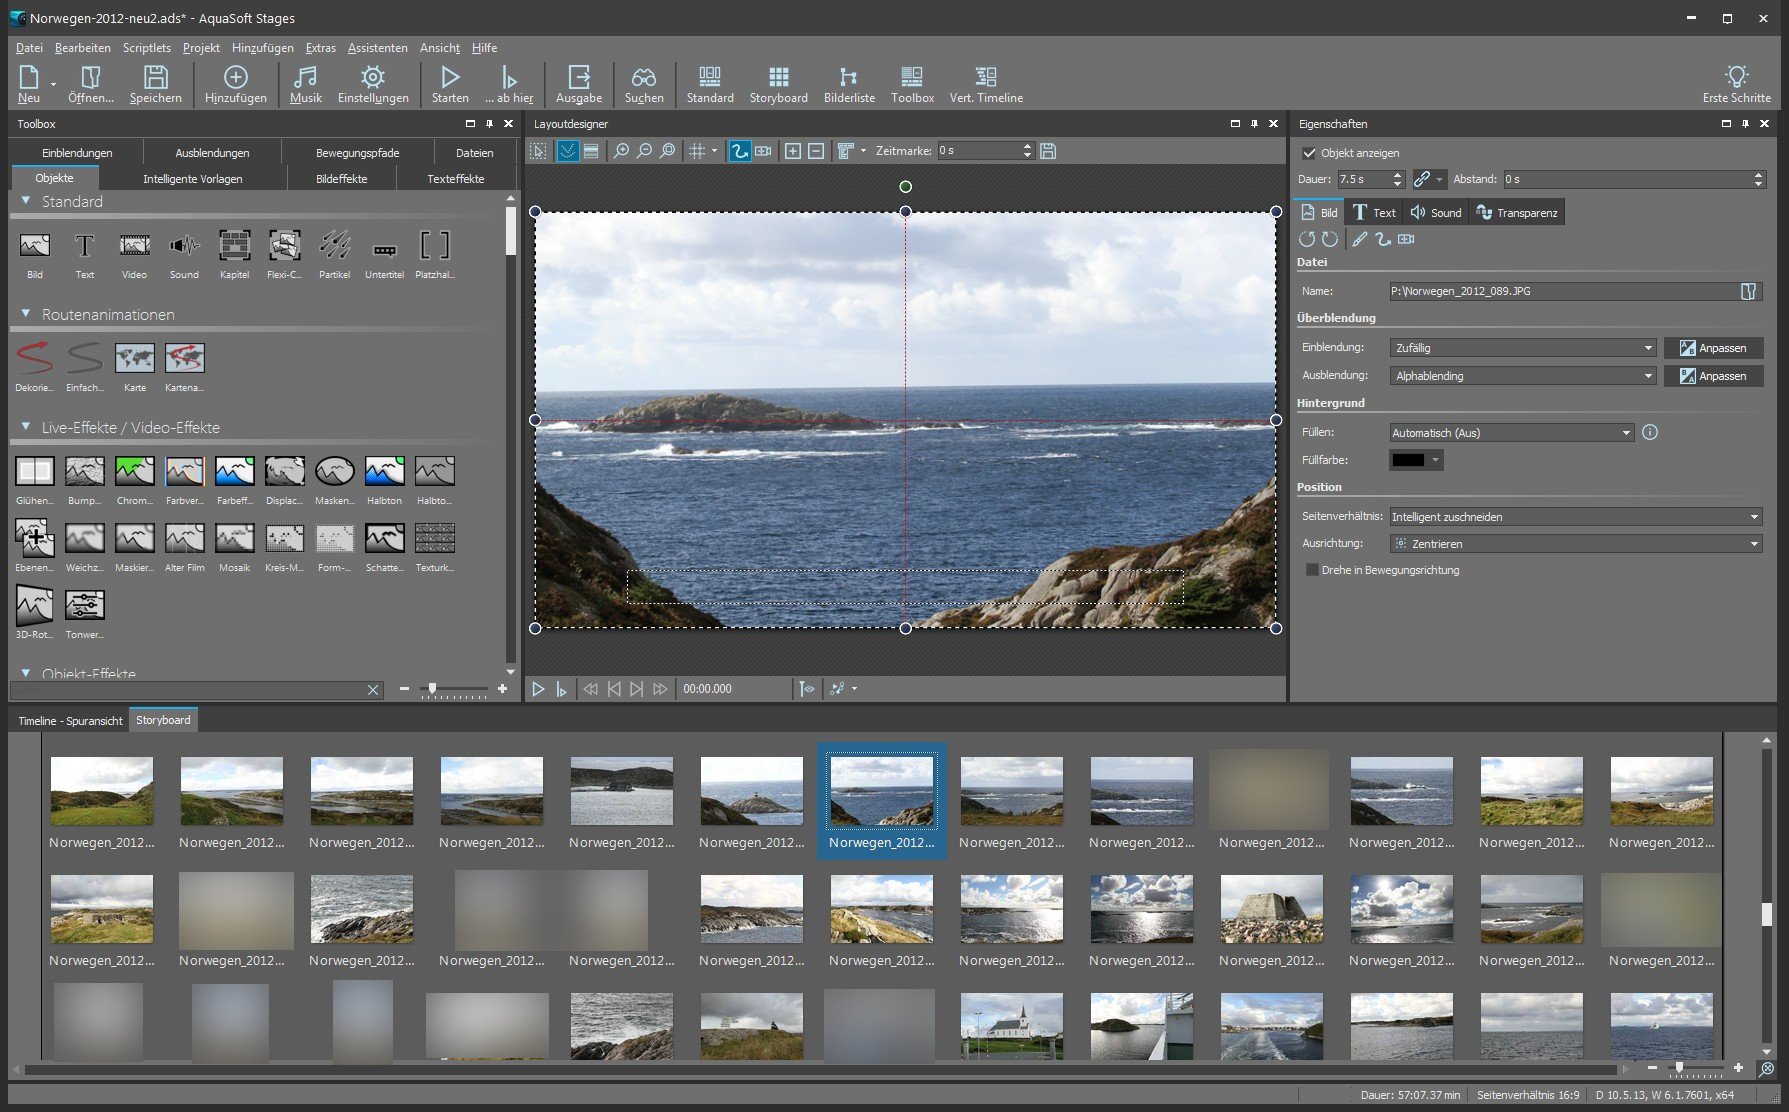Click Anpassen button next to Ausblendung
The height and width of the screenshot is (1112, 1789).
click(1712, 376)
